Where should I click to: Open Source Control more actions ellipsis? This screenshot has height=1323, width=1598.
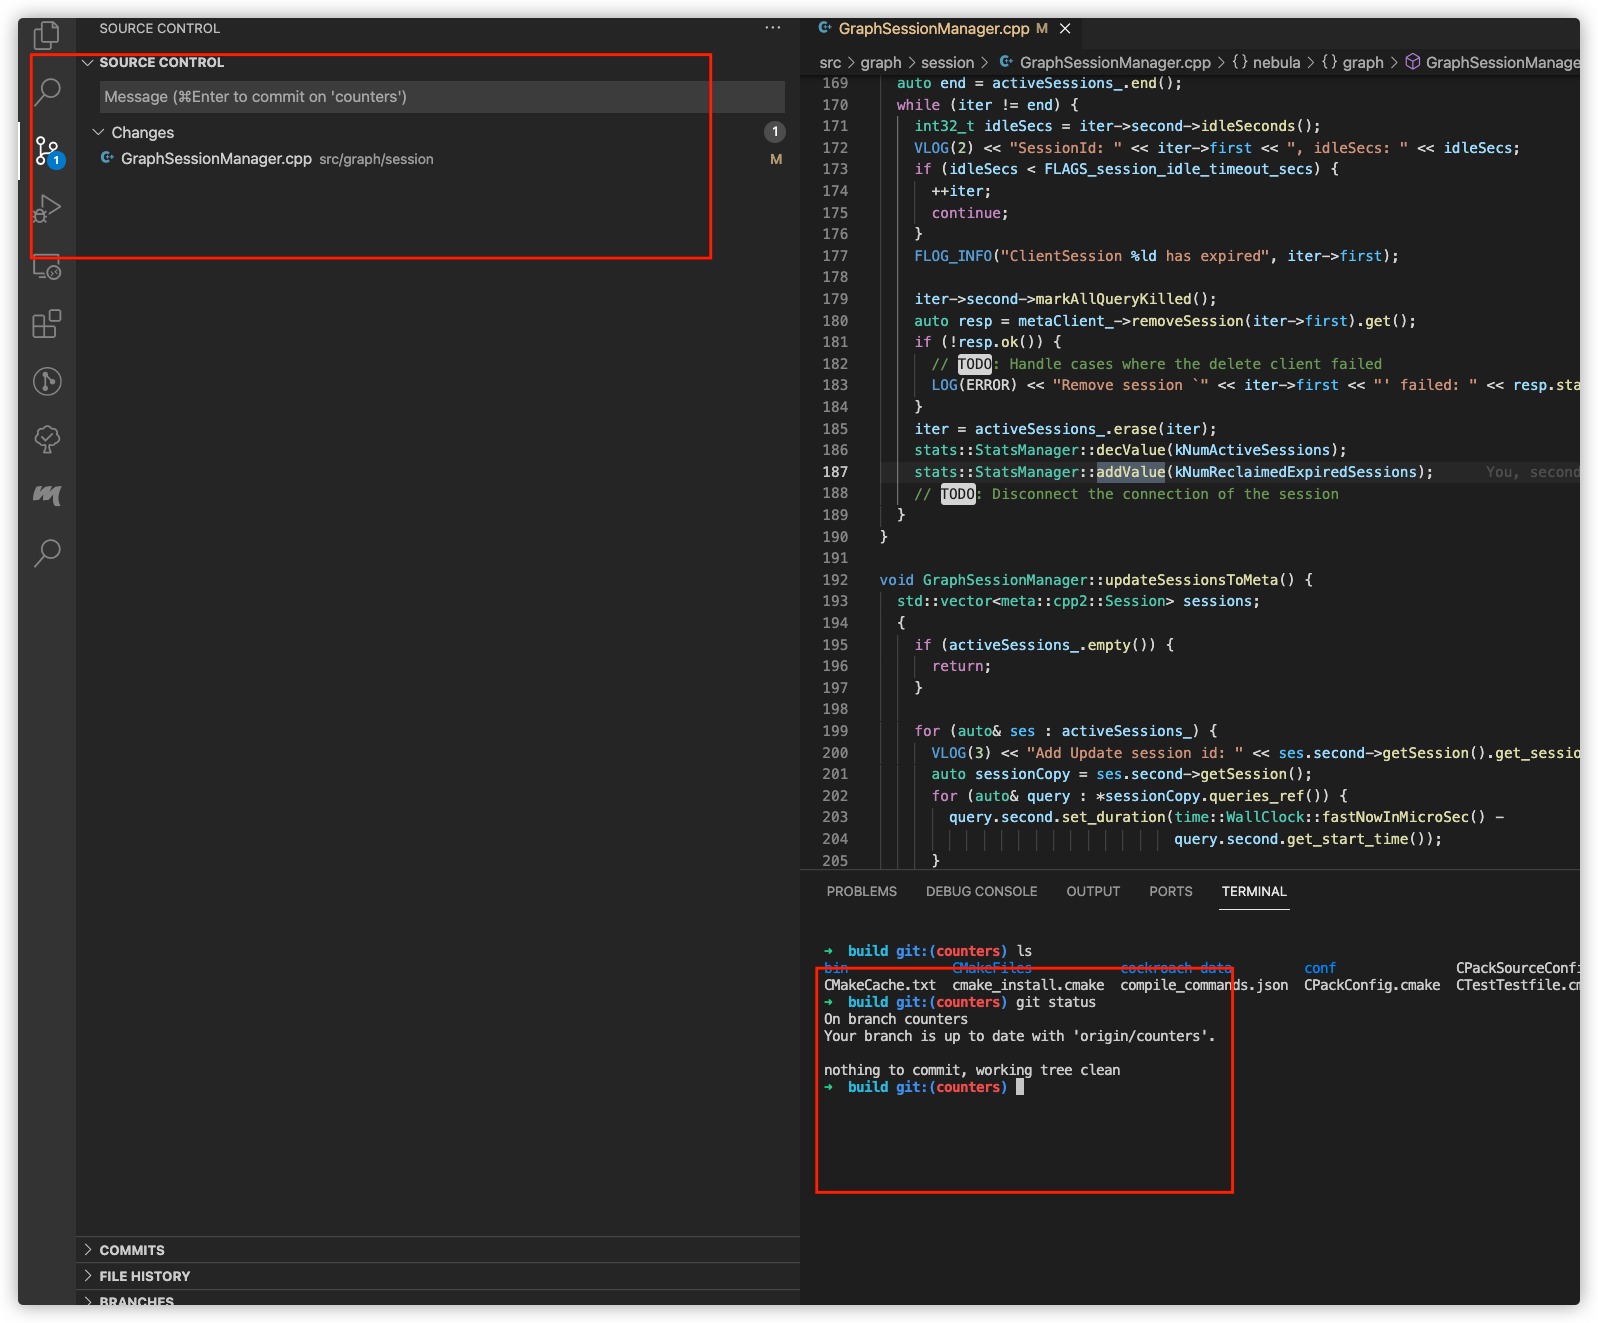[x=773, y=28]
